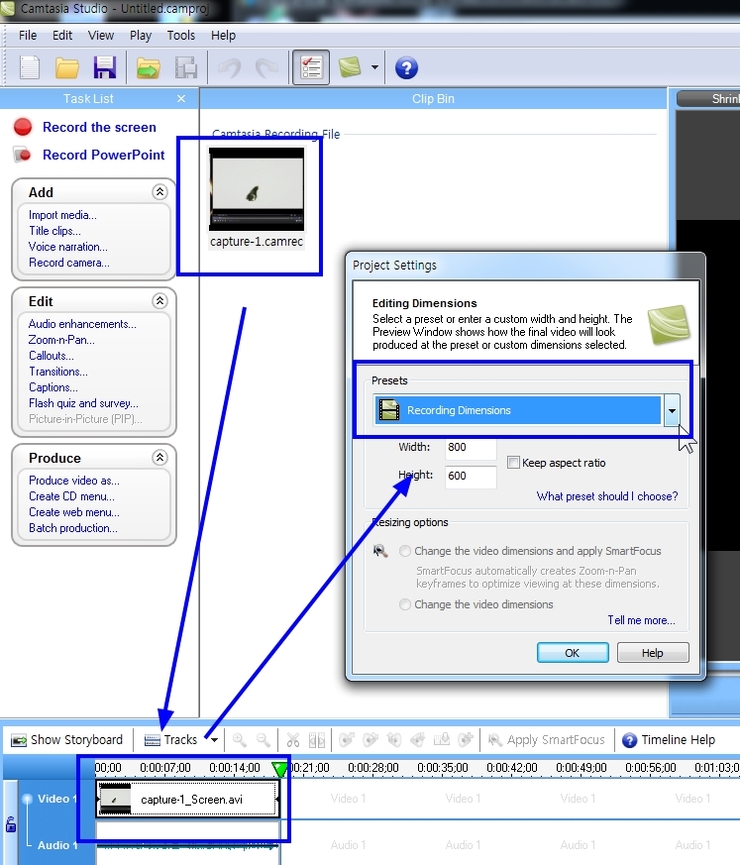This screenshot has width=740, height=865.
Task: Click Create web menu... link
Action: click(74, 512)
